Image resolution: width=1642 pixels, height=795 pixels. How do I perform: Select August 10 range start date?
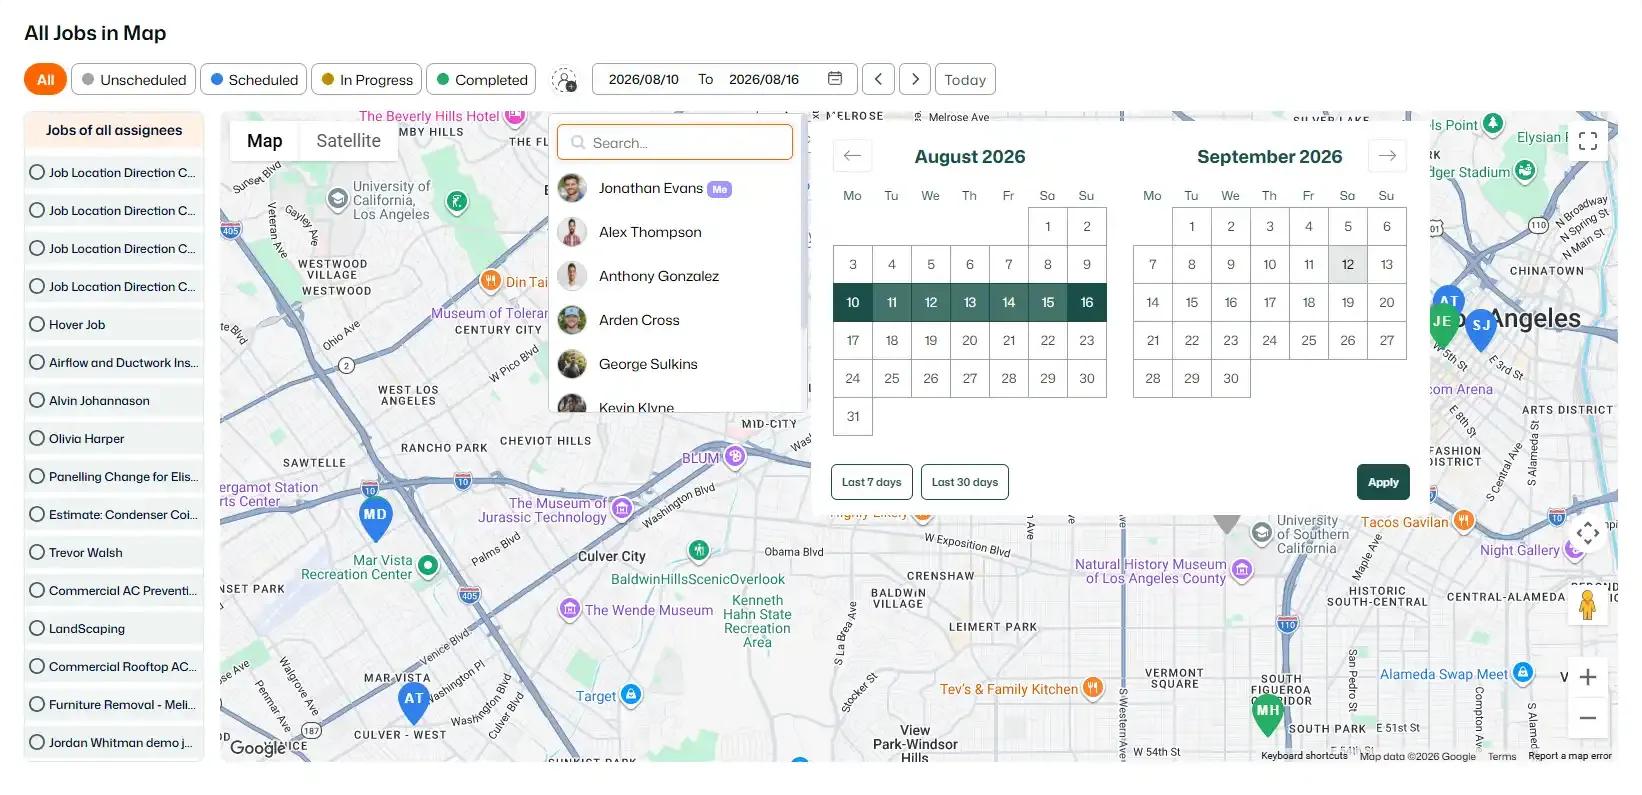tap(853, 302)
